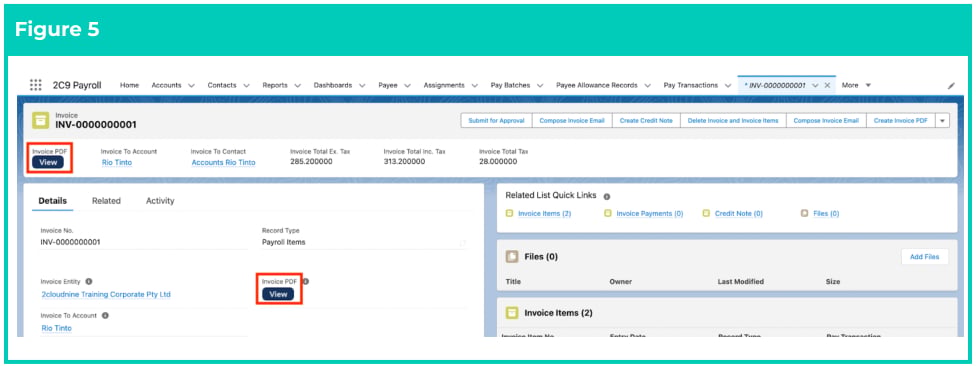Image resolution: width=976 pixels, height=366 pixels.
Task: Show more actions arrow after Create Invoice PDF
Action: point(943,121)
